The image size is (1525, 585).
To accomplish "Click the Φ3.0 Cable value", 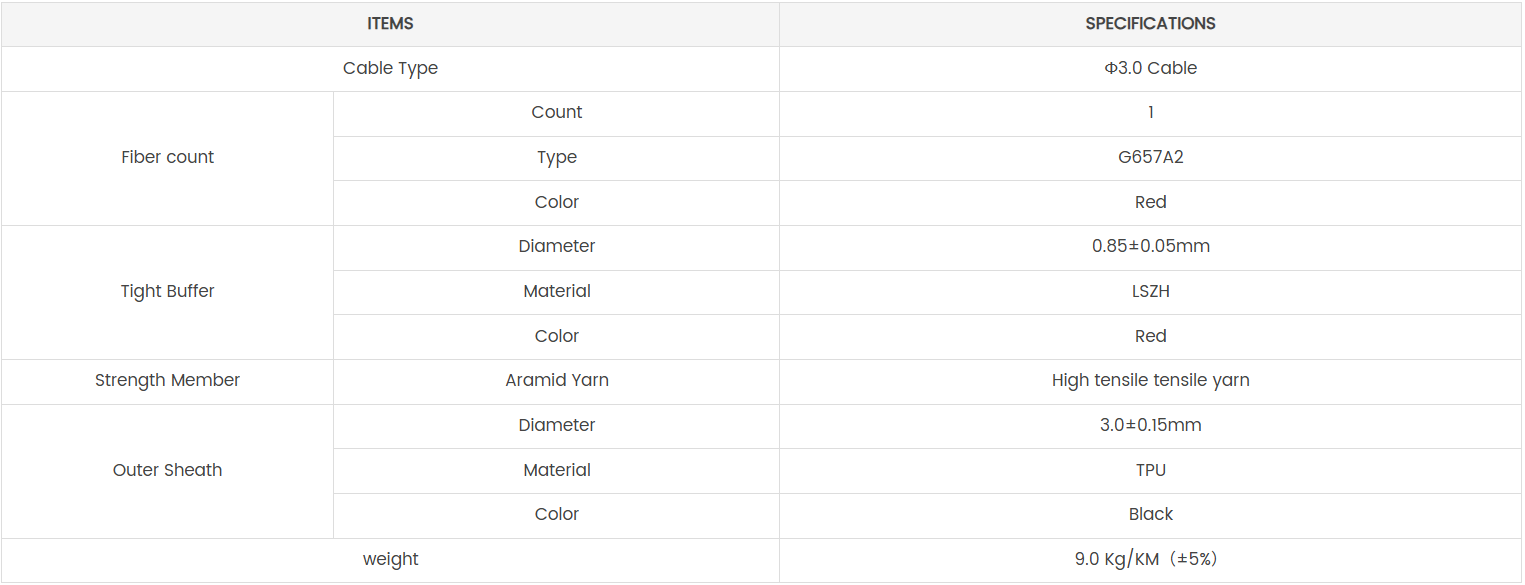I will 1150,69.
